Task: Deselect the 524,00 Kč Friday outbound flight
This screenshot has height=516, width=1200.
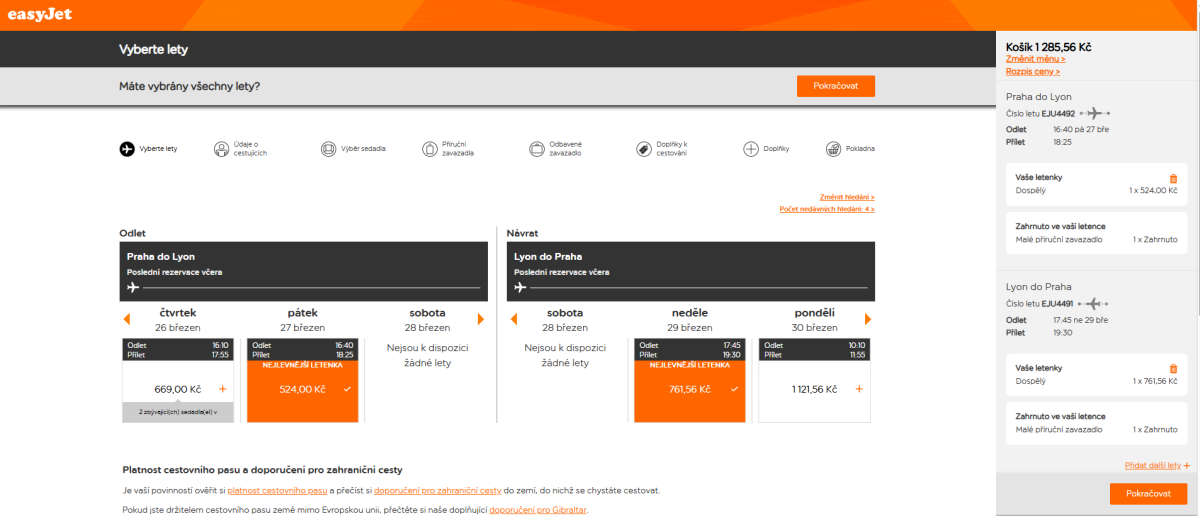Action: coord(302,389)
